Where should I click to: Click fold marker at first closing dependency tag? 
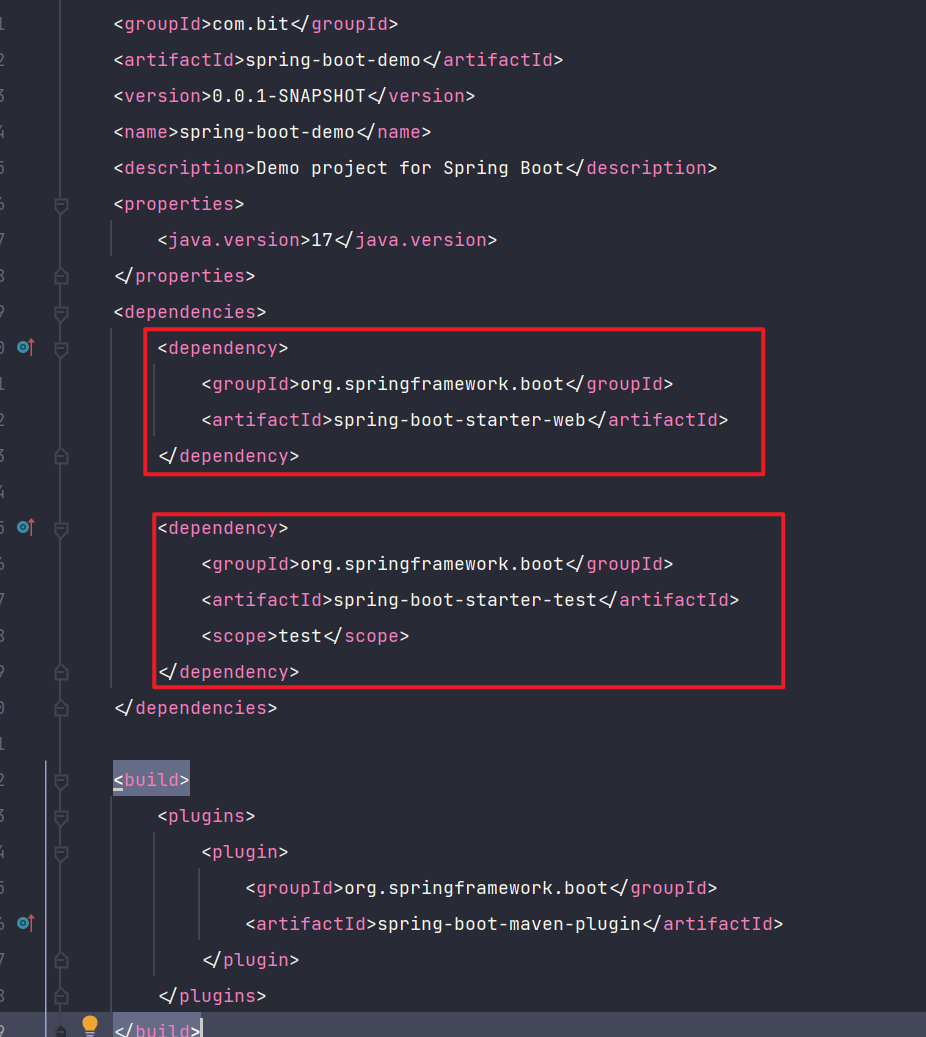tap(61, 456)
